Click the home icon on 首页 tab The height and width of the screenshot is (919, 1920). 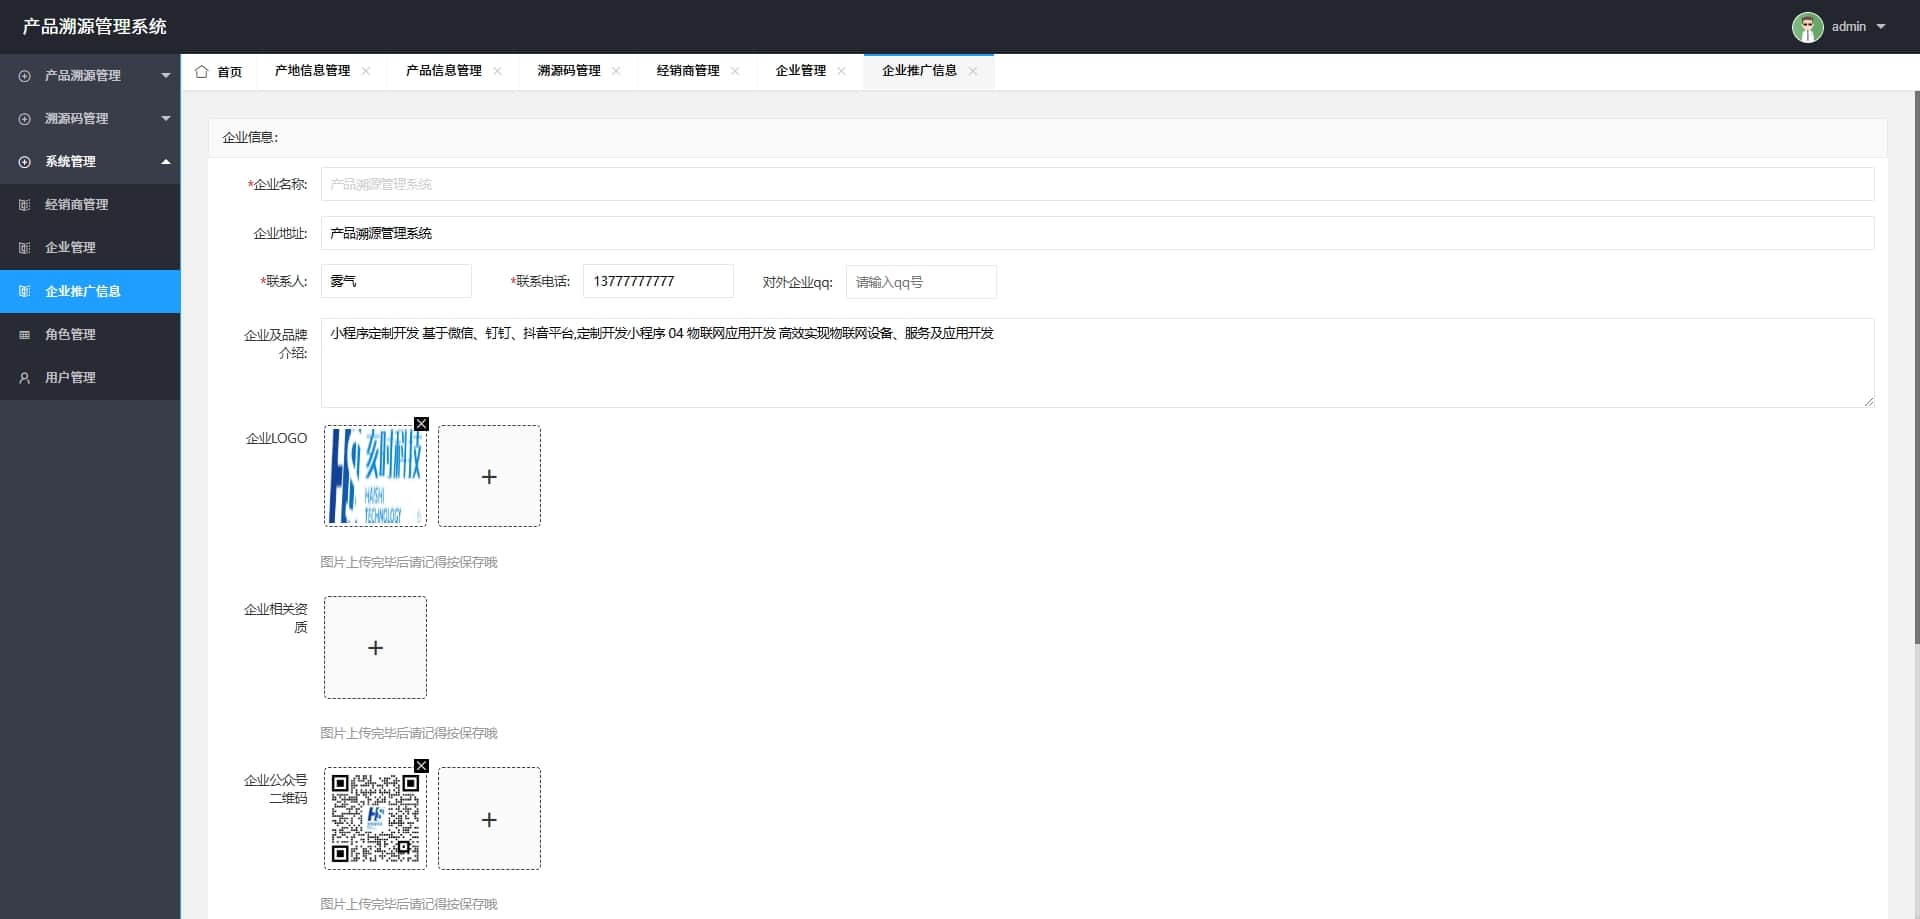(202, 71)
